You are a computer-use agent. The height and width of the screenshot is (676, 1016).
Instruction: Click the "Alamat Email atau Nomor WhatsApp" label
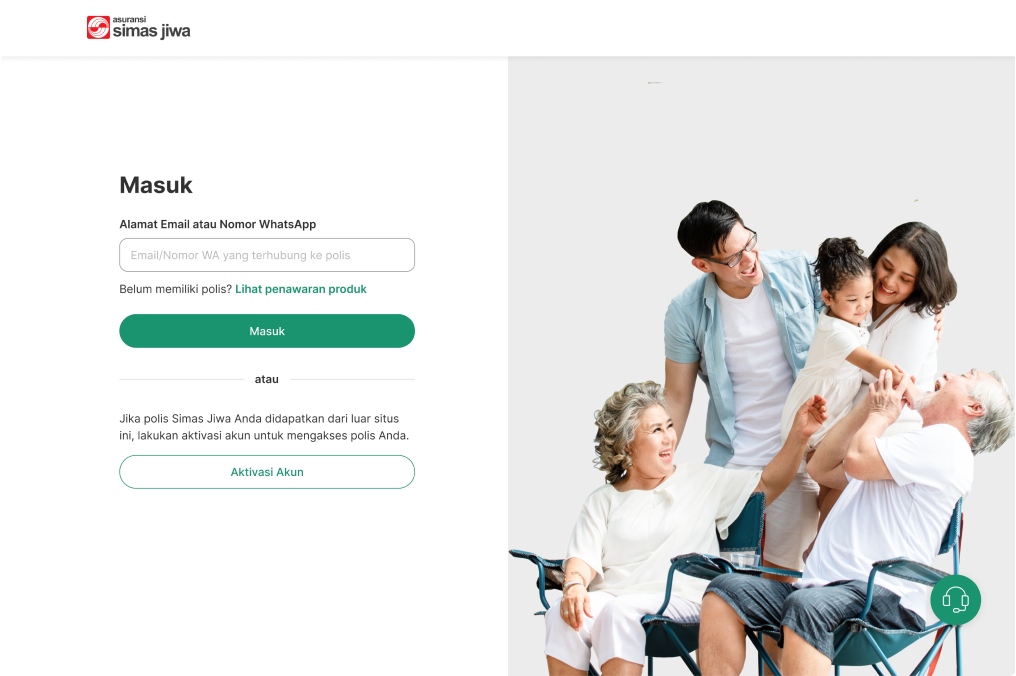click(x=218, y=224)
